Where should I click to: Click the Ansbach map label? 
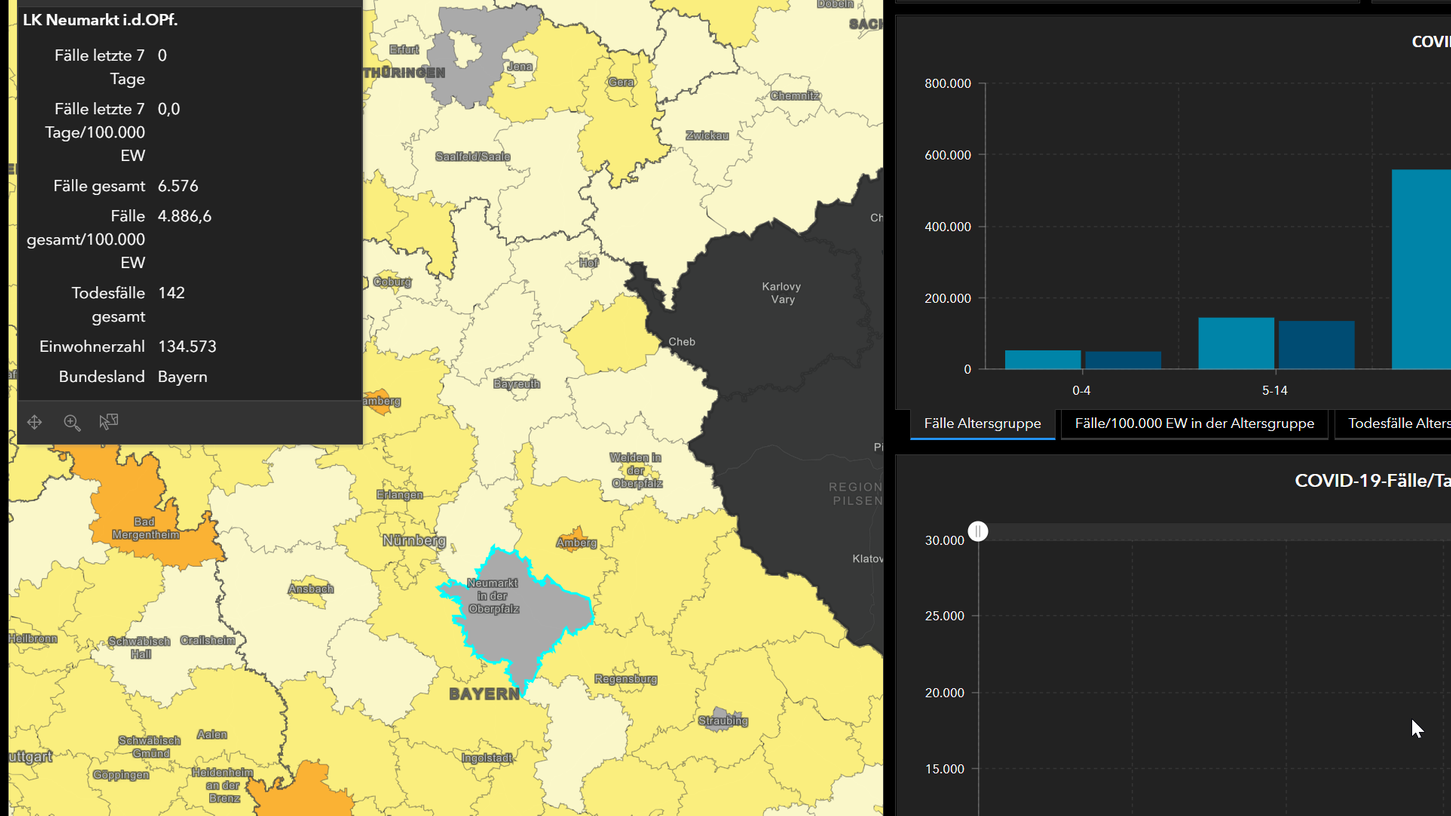(311, 589)
